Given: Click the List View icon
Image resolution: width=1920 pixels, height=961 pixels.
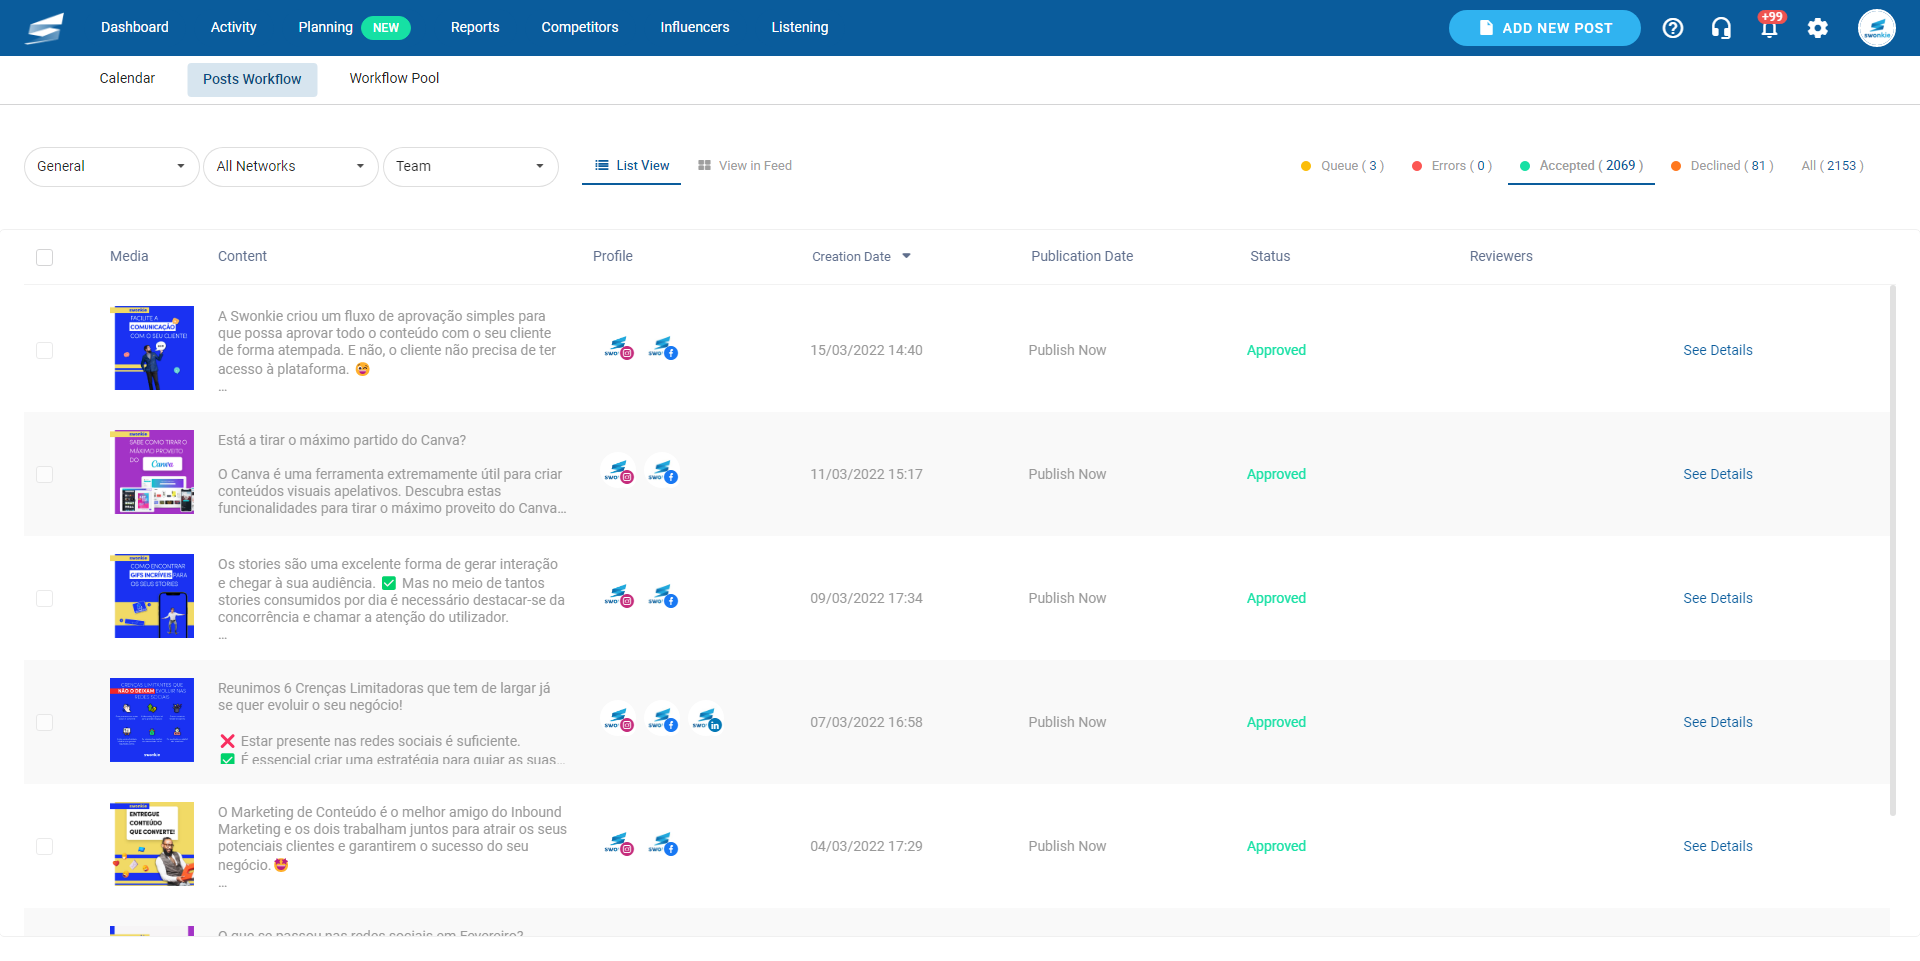Looking at the screenshot, I should click(x=602, y=166).
